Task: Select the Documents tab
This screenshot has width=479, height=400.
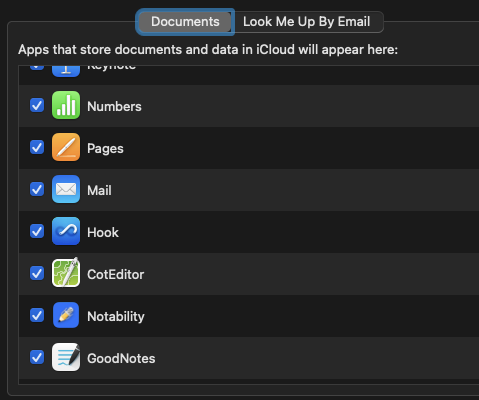Action: pos(185,22)
